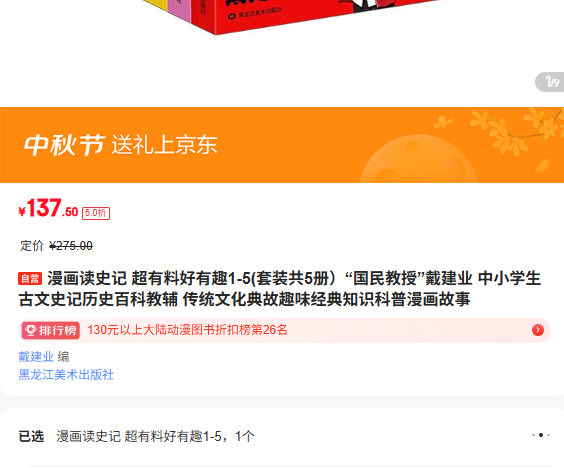The image size is (564, 468).
Task: Click the 已选 selection row label
Action: coord(31,436)
